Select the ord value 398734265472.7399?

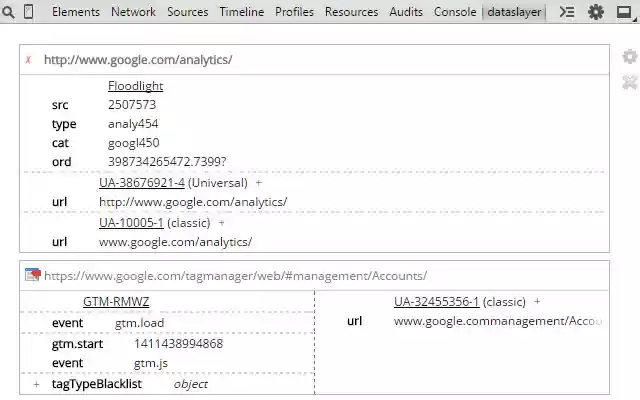tap(167, 162)
